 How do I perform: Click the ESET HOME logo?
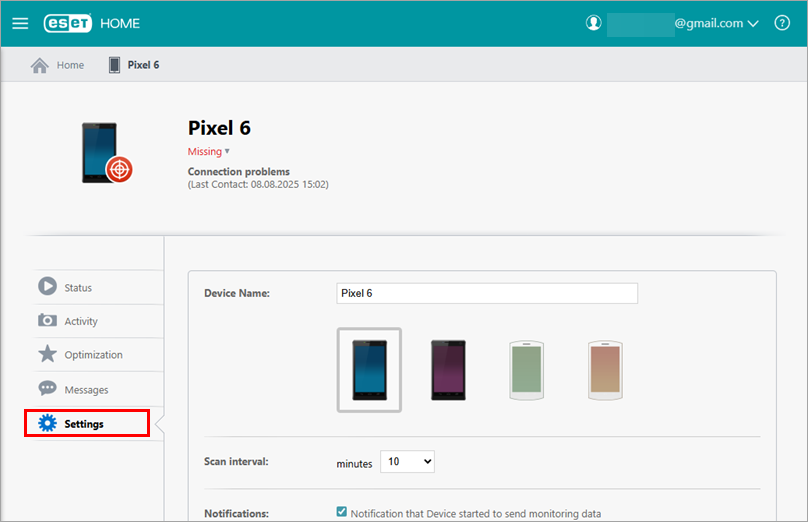pyautogui.click(x=92, y=23)
